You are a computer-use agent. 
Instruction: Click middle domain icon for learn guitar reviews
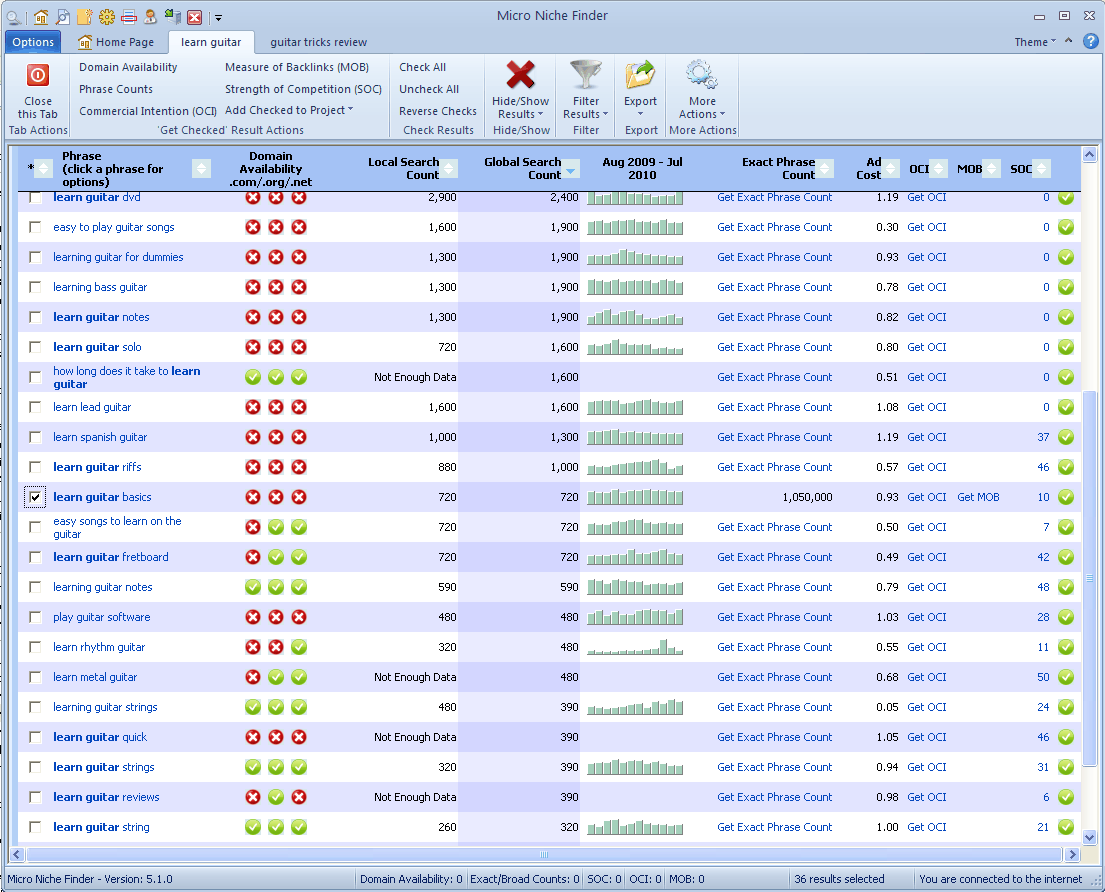click(x=276, y=797)
